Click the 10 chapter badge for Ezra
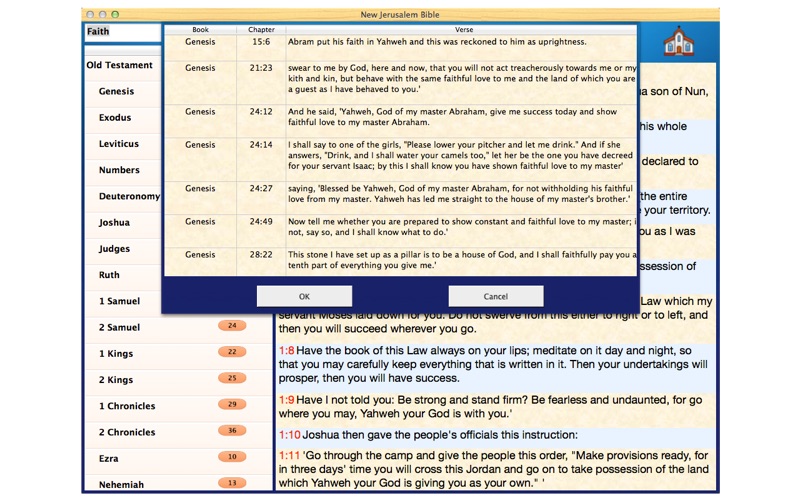 pos(232,457)
